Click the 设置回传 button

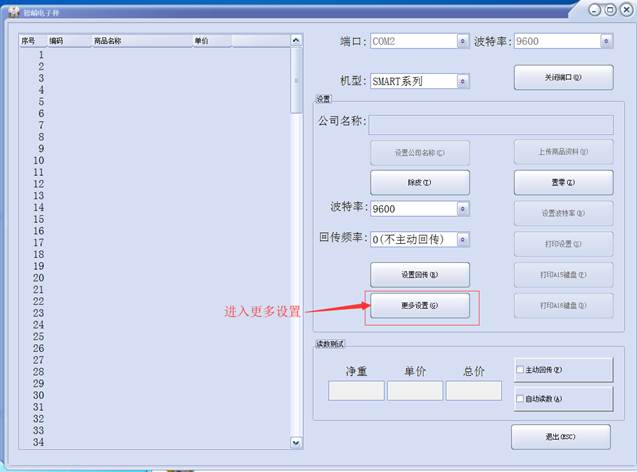[420, 275]
